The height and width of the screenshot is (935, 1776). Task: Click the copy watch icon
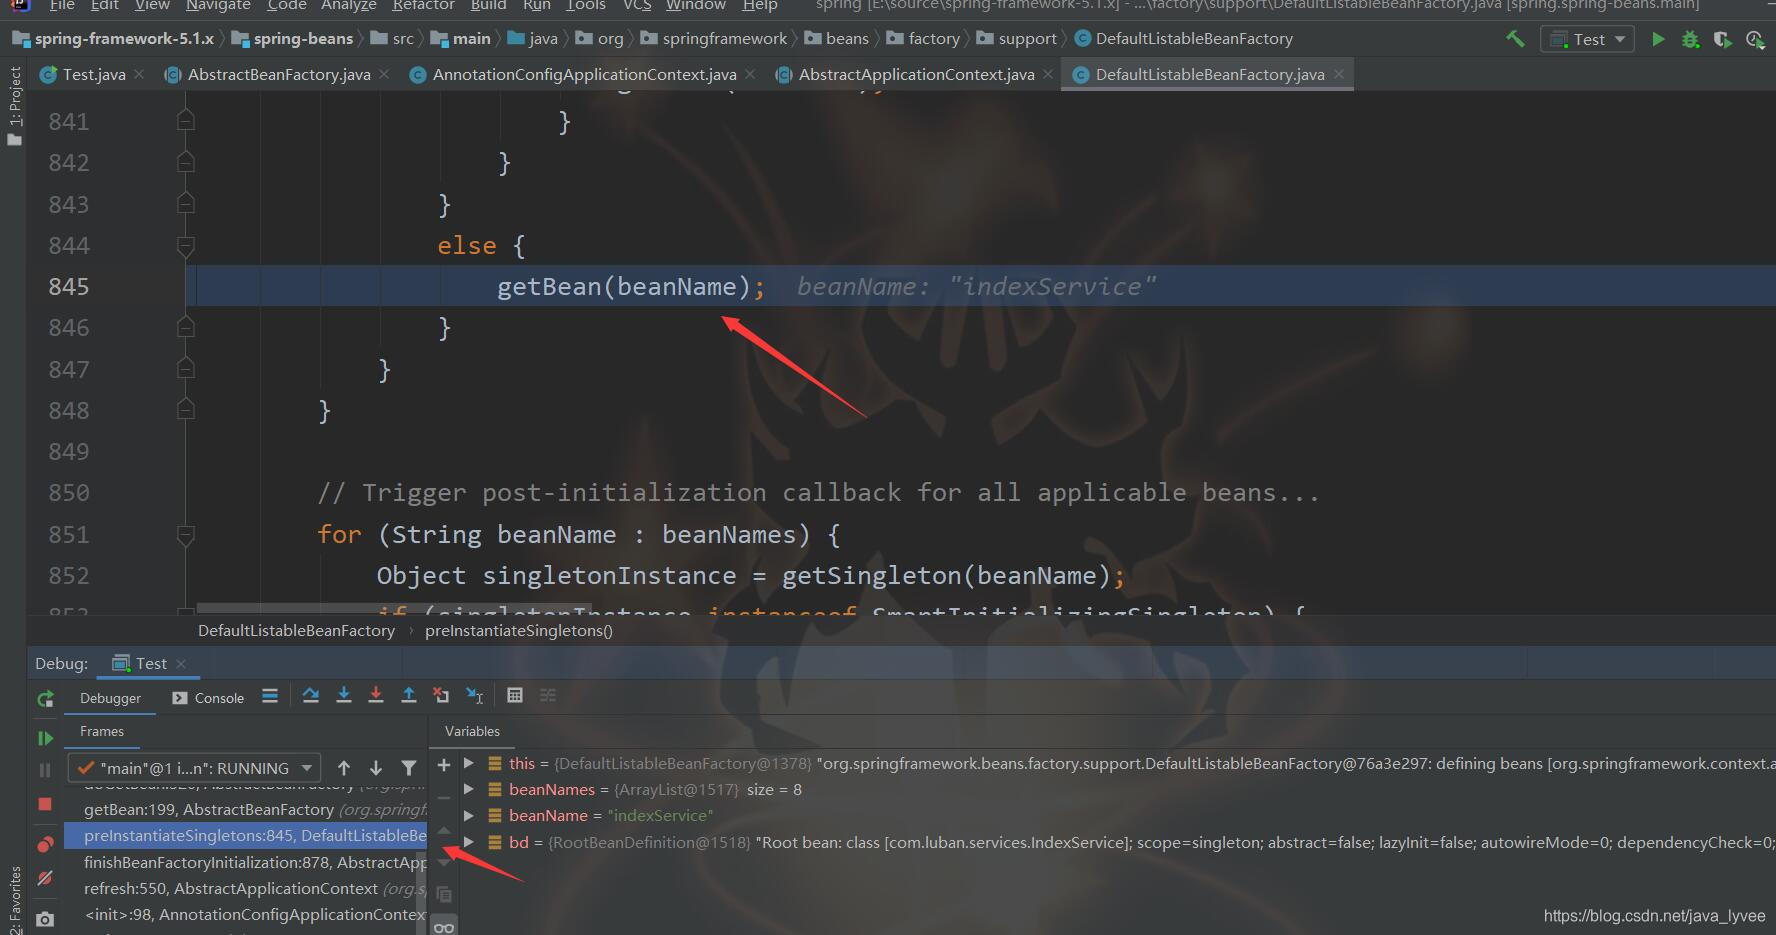(444, 895)
